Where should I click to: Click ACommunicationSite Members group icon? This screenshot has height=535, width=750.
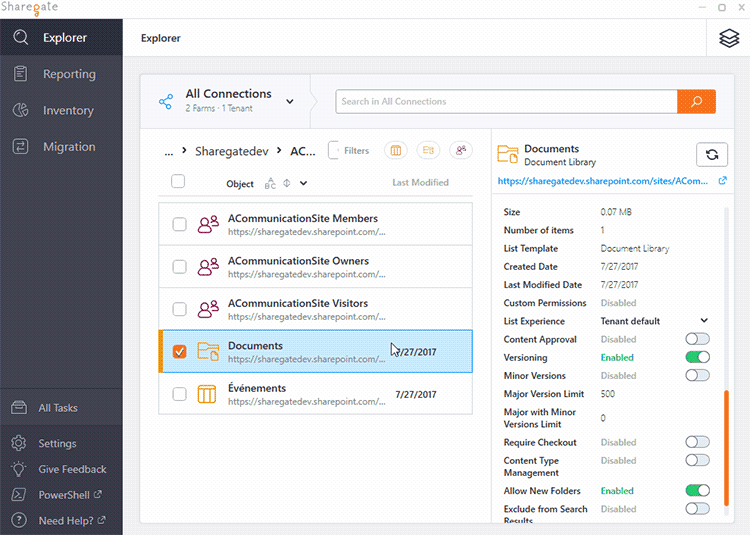[x=208, y=224]
